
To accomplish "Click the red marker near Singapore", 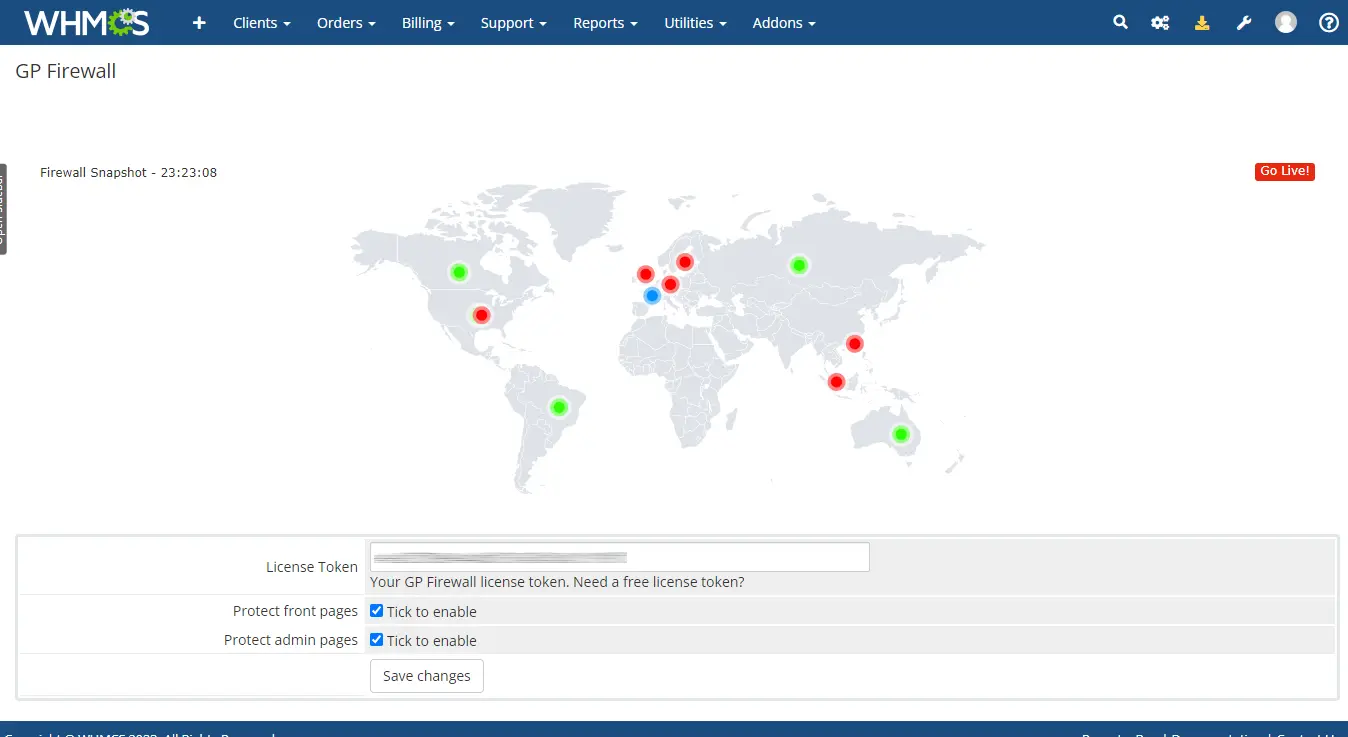I will point(836,381).
